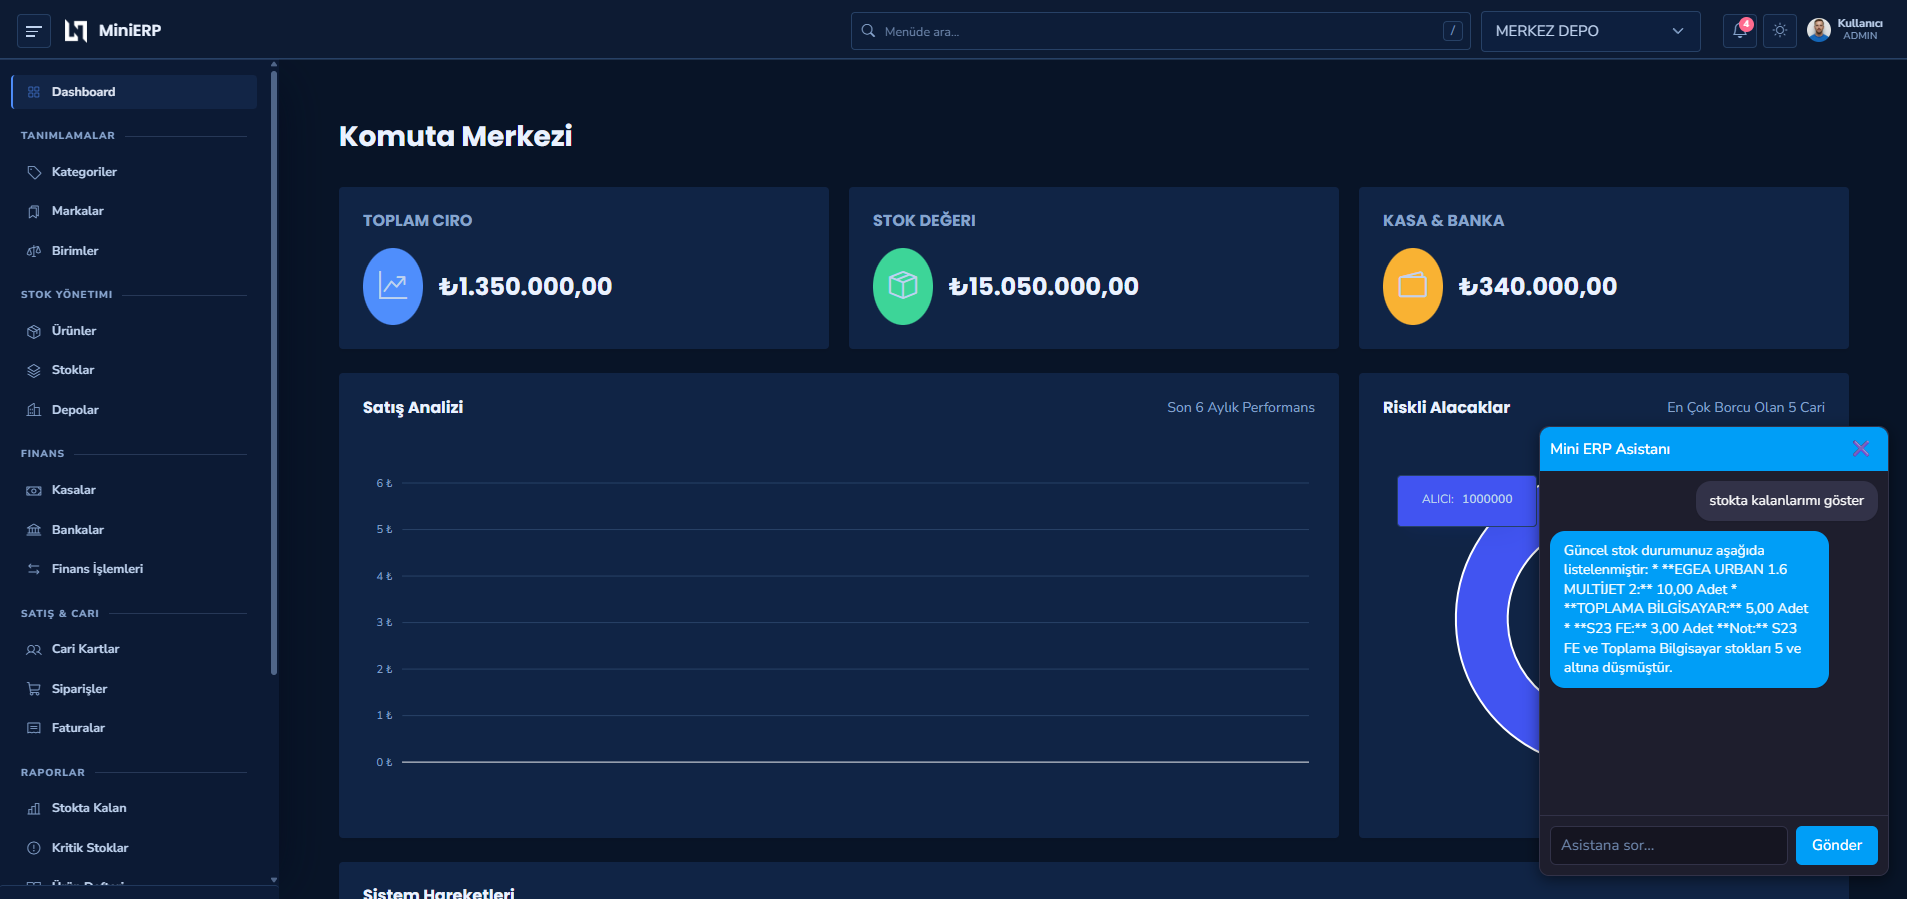Click the 'stokta kalanlarımı göster' chat message
Screen dimensions: 1907x899
click(1786, 501)
